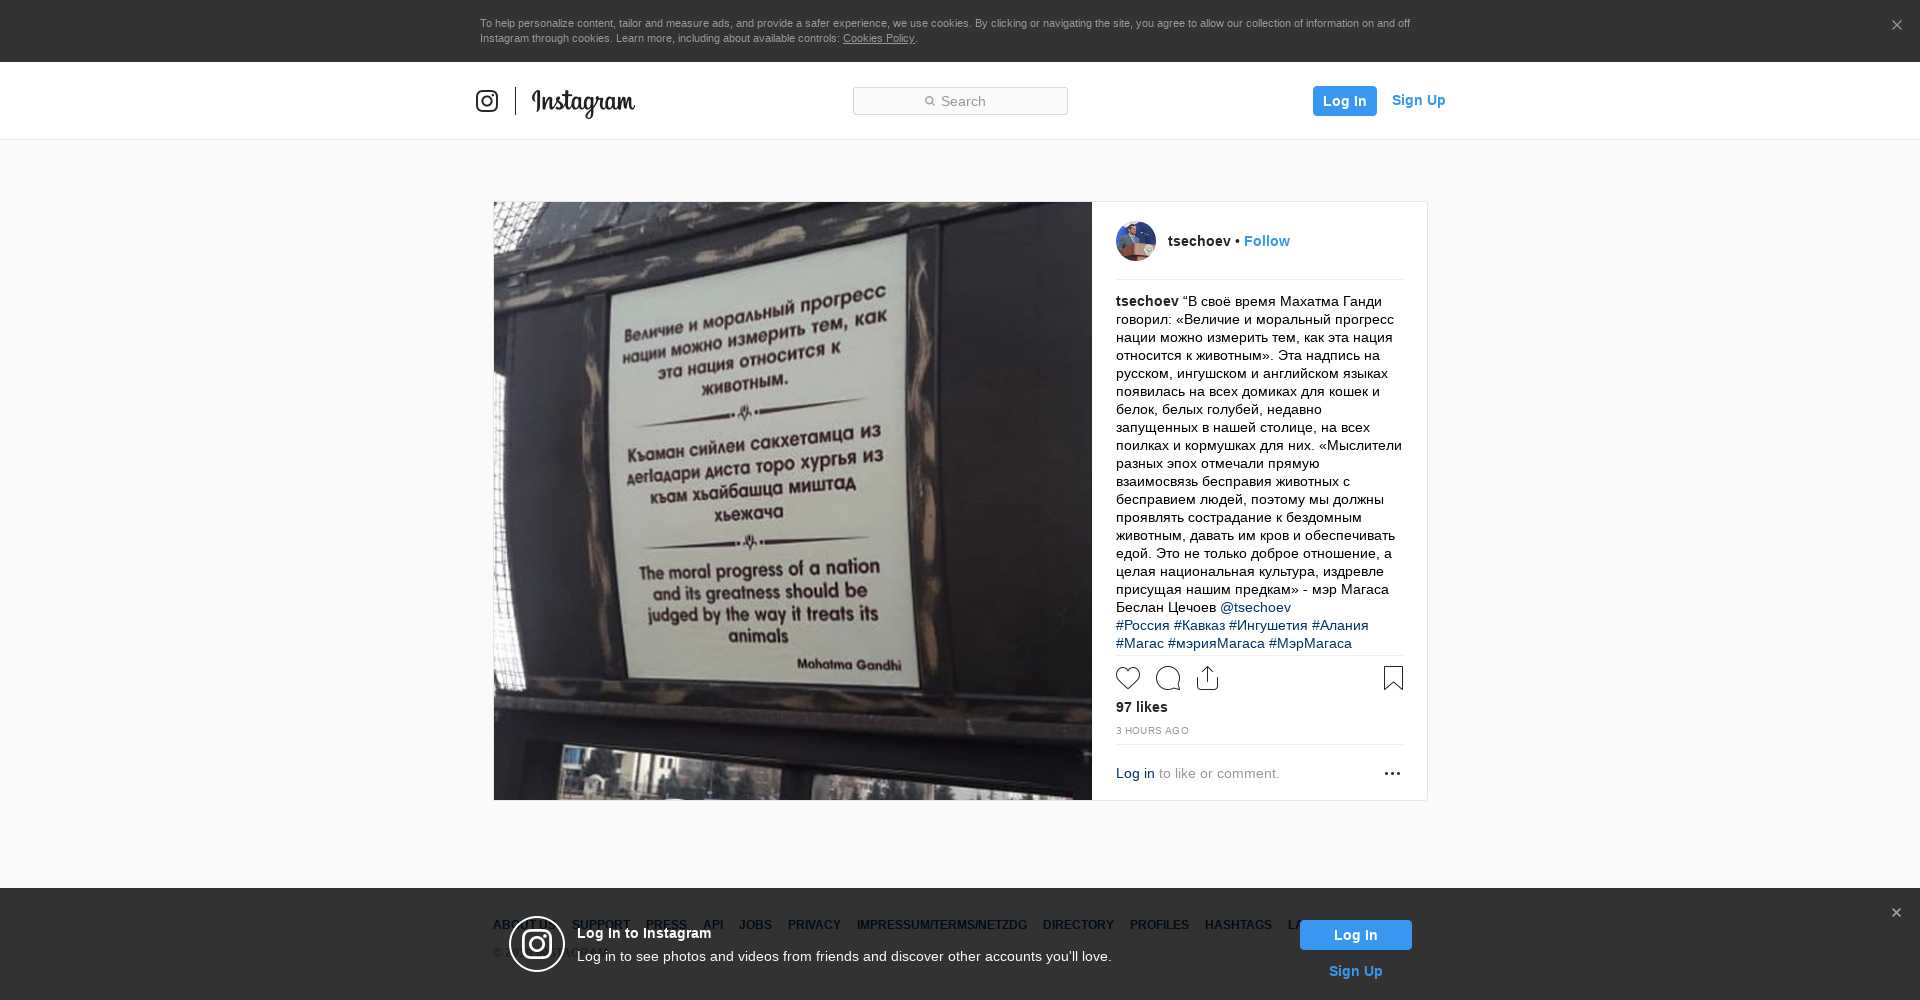This screenshot has height=1000, width=1920.
Task: Open post options three-dot menu
Action: [x=1392, y=773]
